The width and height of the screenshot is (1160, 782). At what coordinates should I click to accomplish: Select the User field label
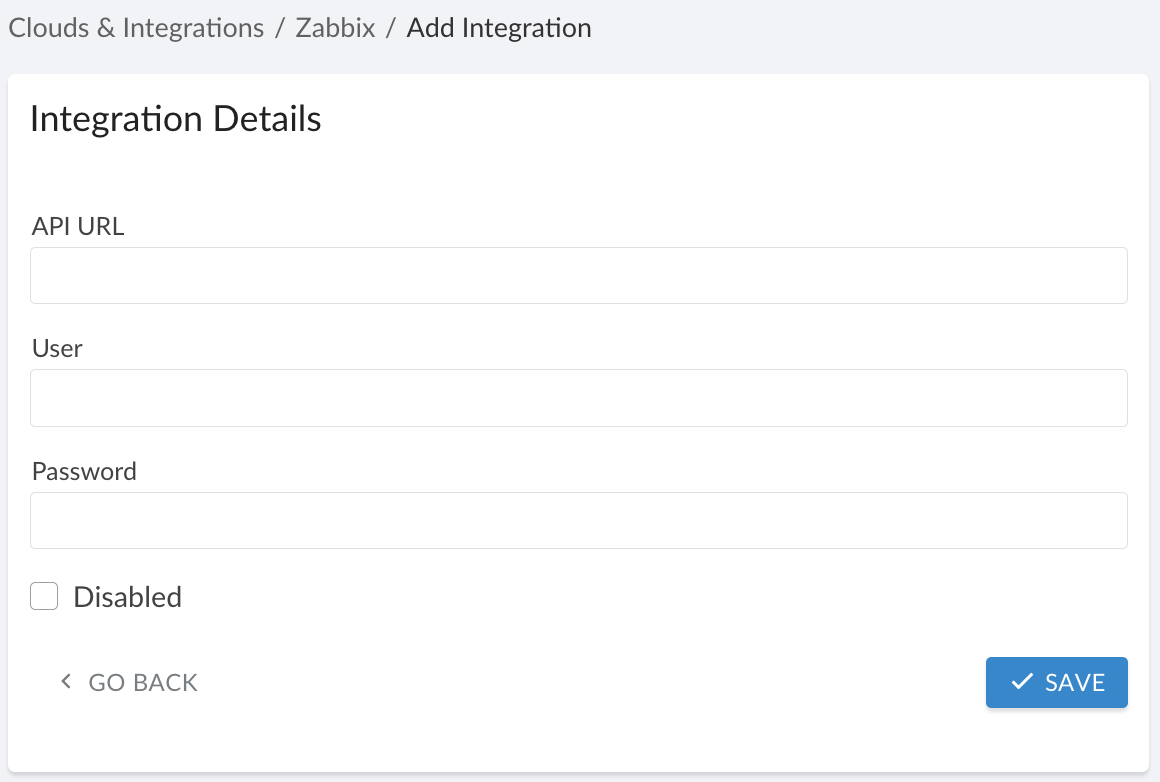[57, 348]
